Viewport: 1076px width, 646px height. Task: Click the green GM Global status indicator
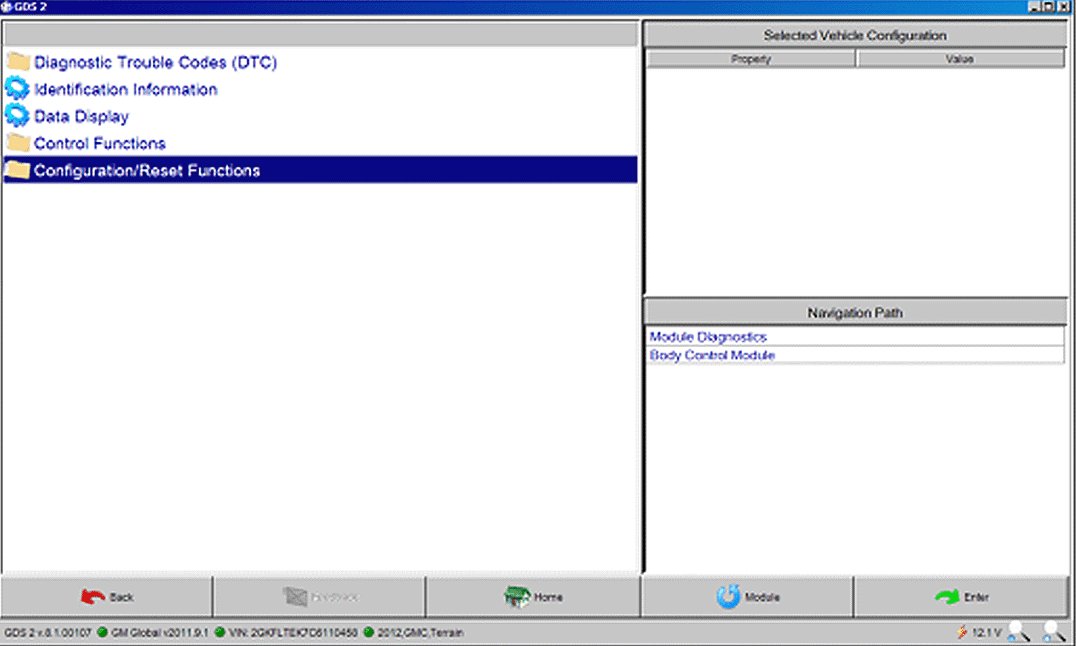pos(101,632)
